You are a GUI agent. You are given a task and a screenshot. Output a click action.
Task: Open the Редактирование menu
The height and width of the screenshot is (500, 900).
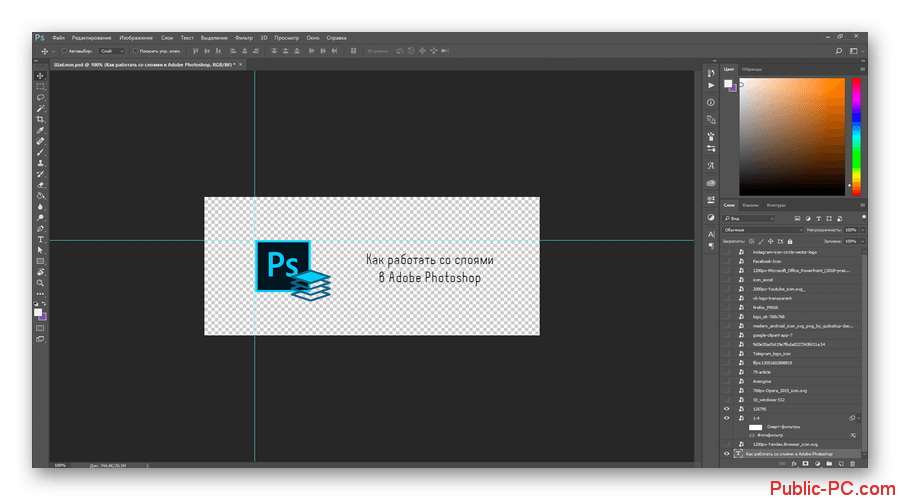coord(91,38)
